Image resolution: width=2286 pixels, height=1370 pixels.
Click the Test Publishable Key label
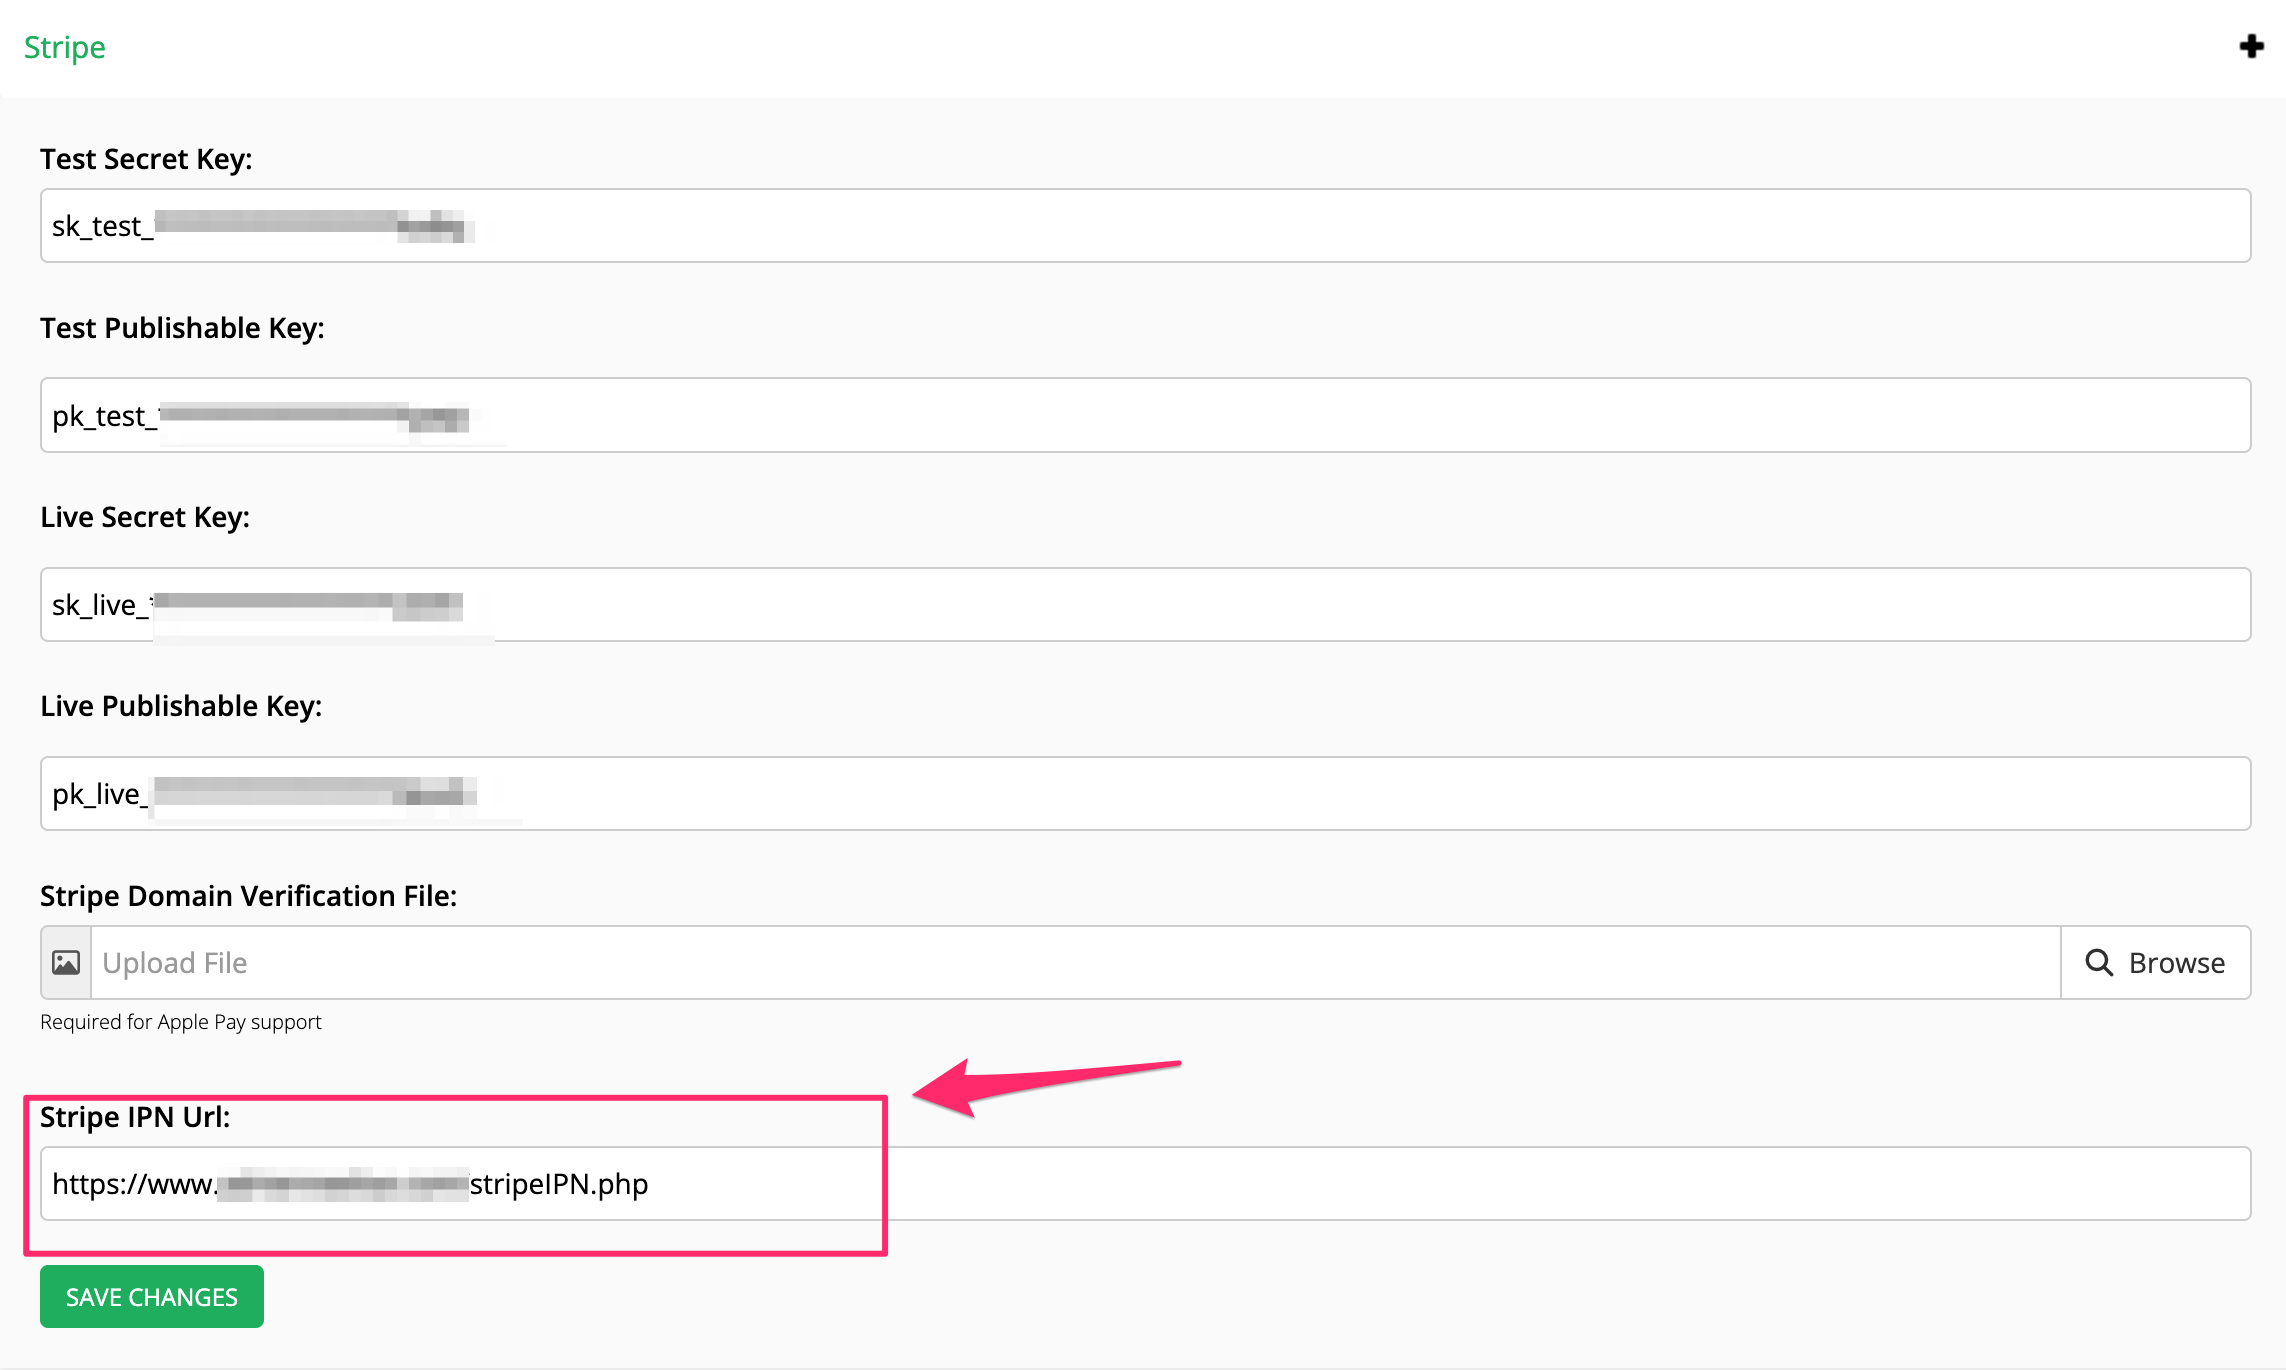pos(182,328)
